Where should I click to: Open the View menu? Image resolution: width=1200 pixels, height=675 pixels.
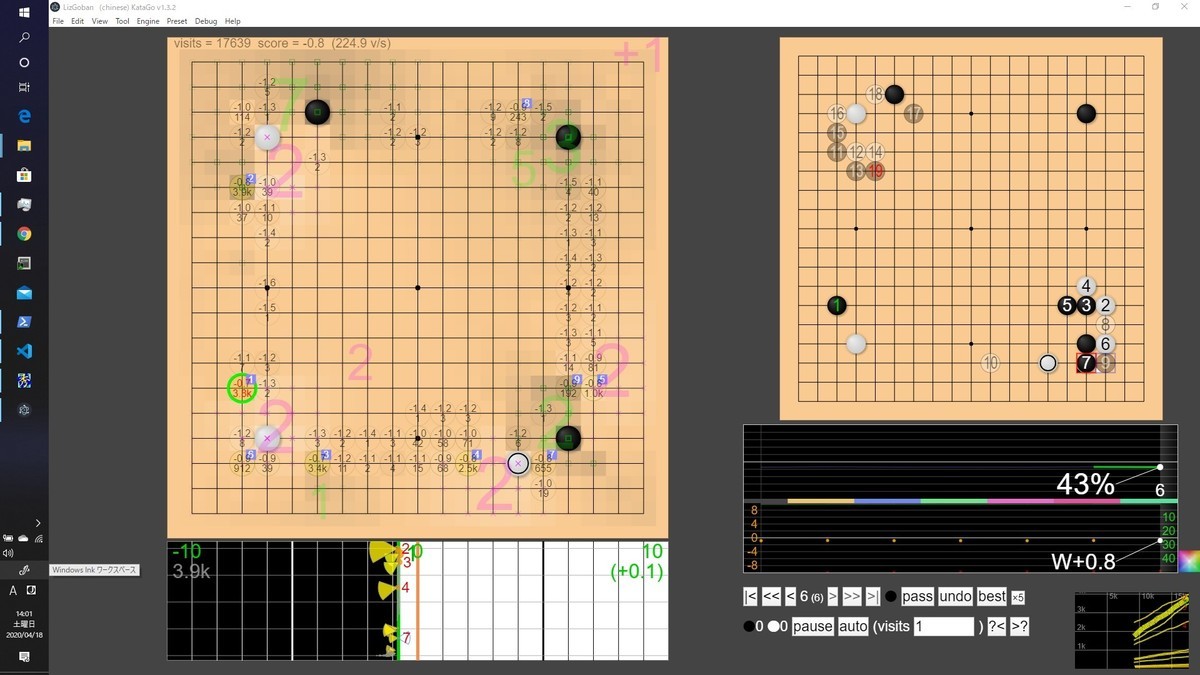pos(100,21)
